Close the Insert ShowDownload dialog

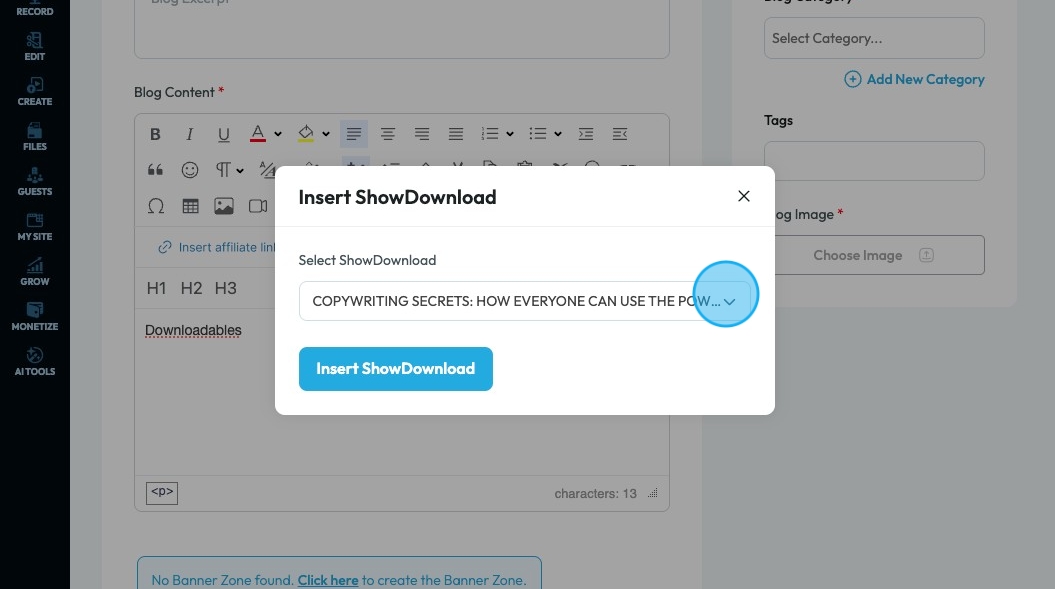coord(743,196)
